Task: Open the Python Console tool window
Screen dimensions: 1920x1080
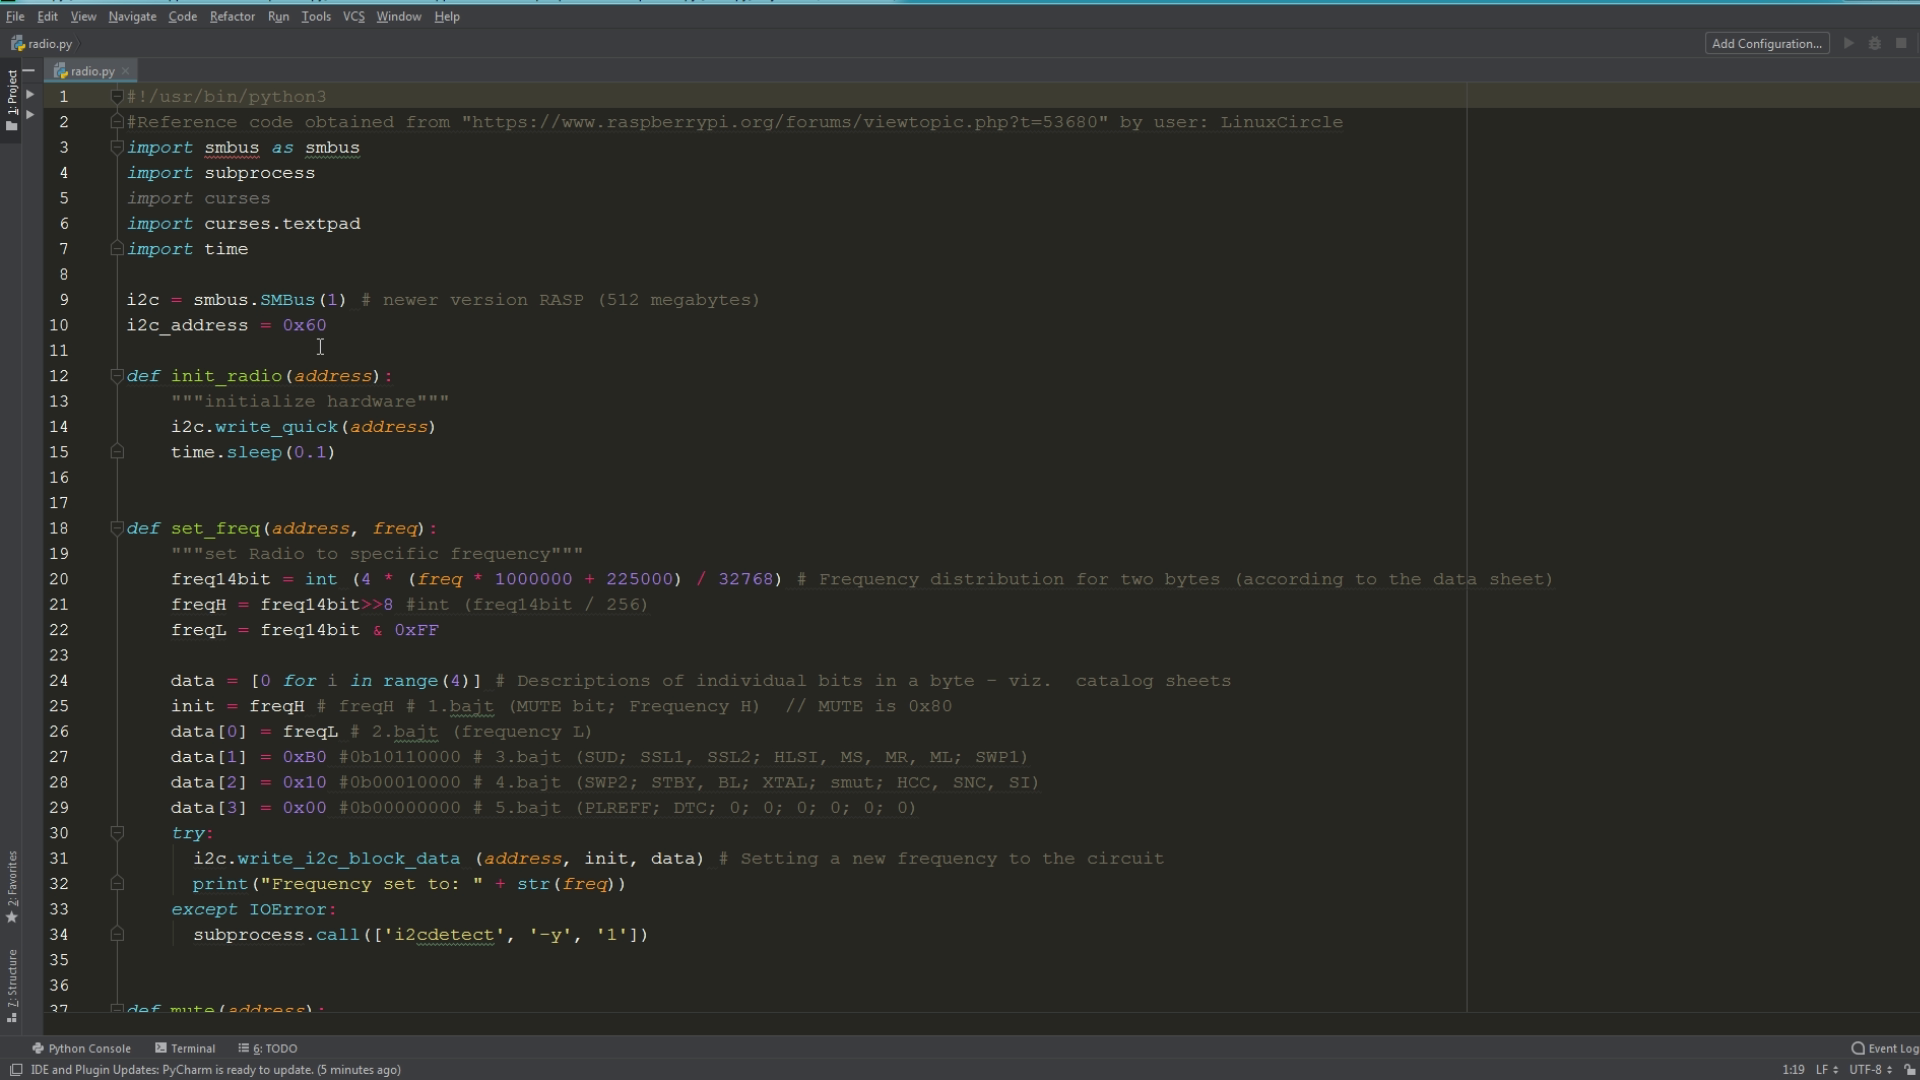Action: [81, 1048]
